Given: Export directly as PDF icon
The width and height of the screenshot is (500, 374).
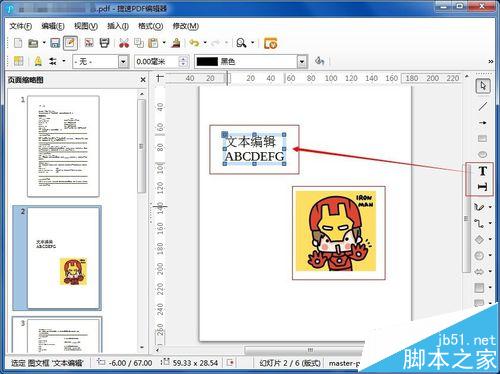Looking at the screenshot, I should coord(89,43).
